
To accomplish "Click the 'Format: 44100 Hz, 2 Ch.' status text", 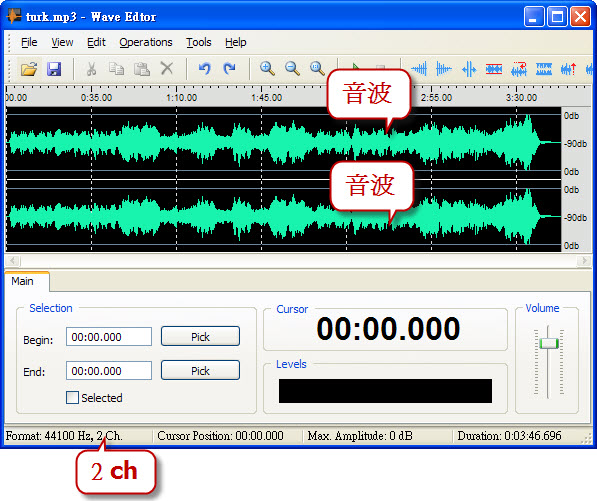I will pos(64,436).
